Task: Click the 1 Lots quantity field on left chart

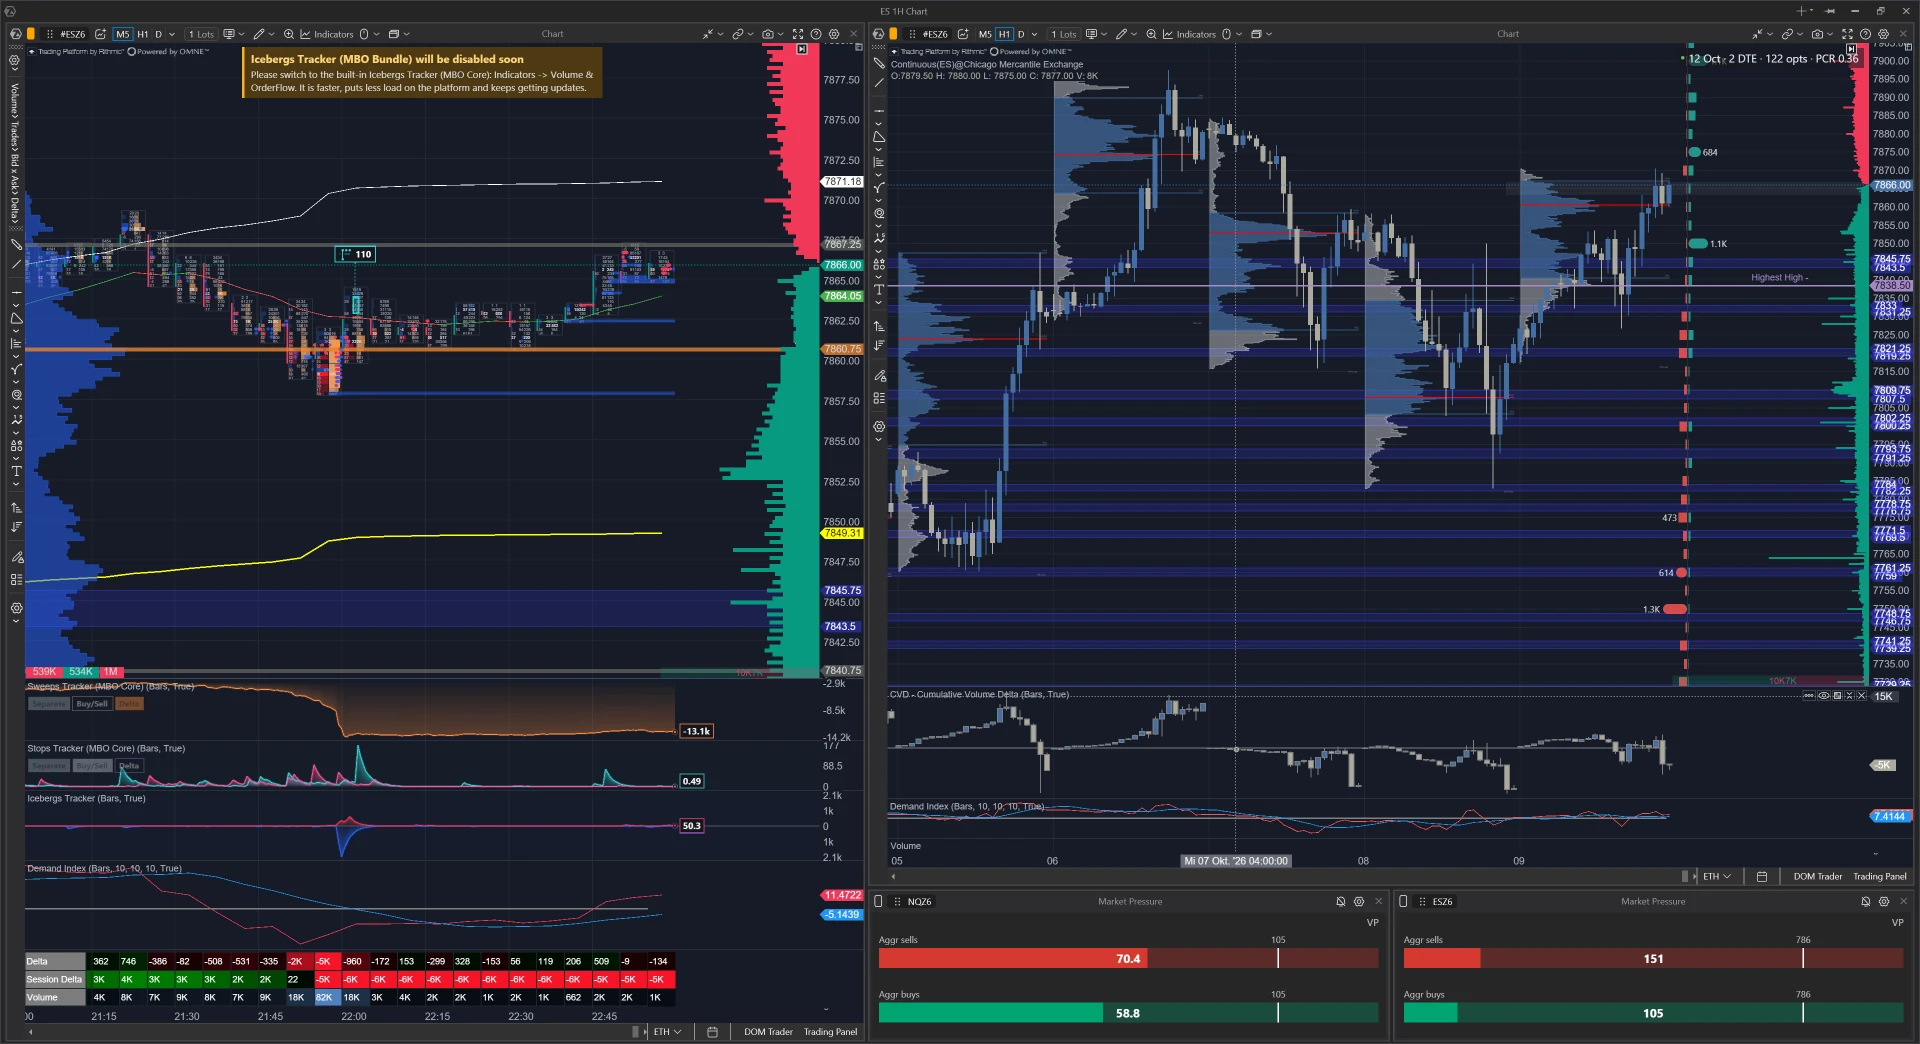Action: point(201,34)
